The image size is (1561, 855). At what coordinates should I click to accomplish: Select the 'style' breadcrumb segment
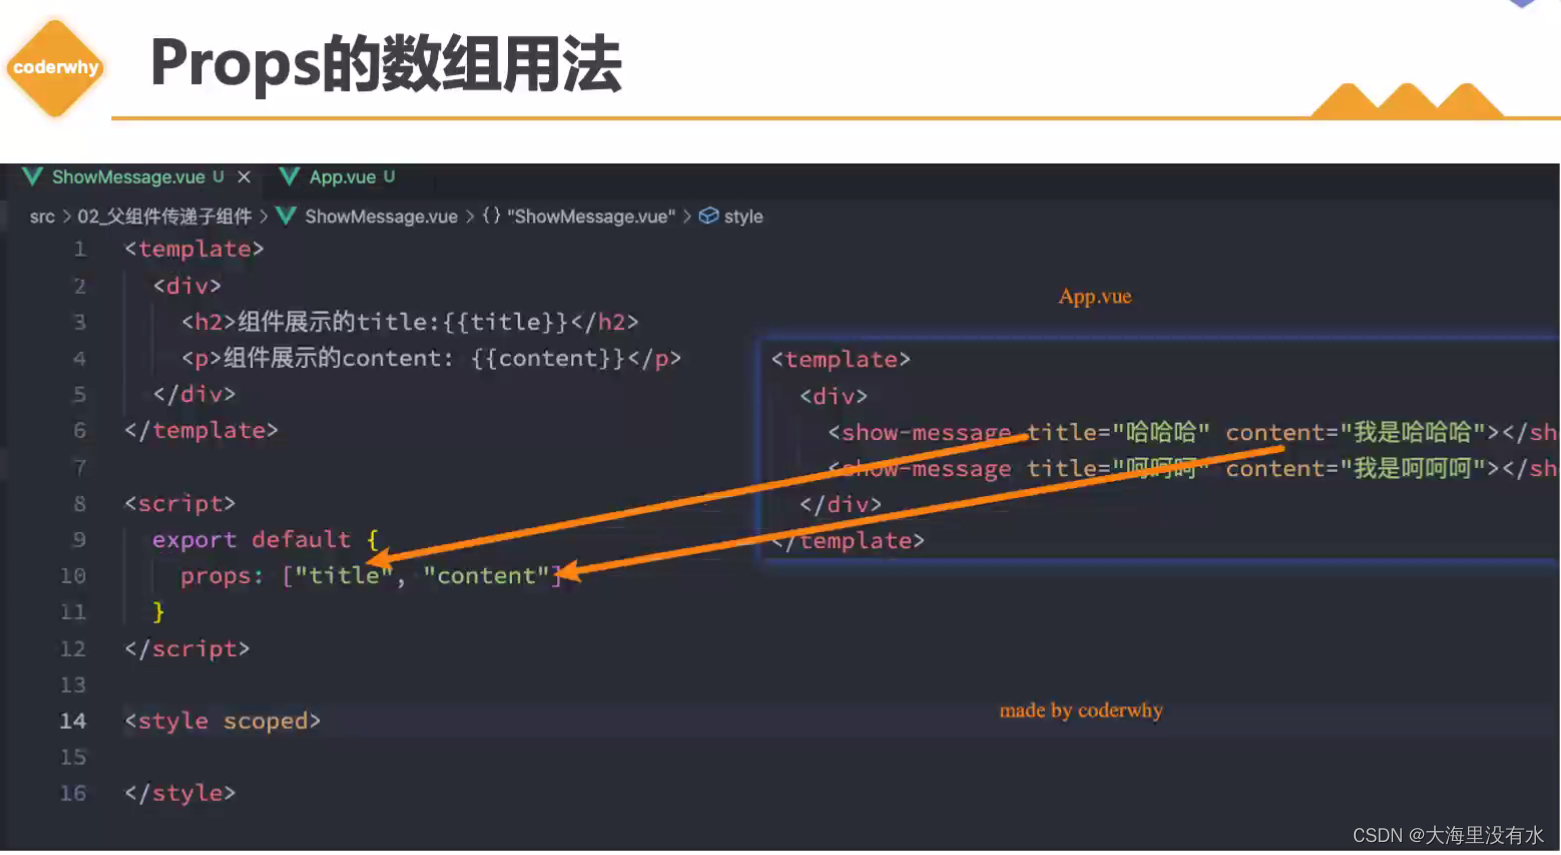743,216
